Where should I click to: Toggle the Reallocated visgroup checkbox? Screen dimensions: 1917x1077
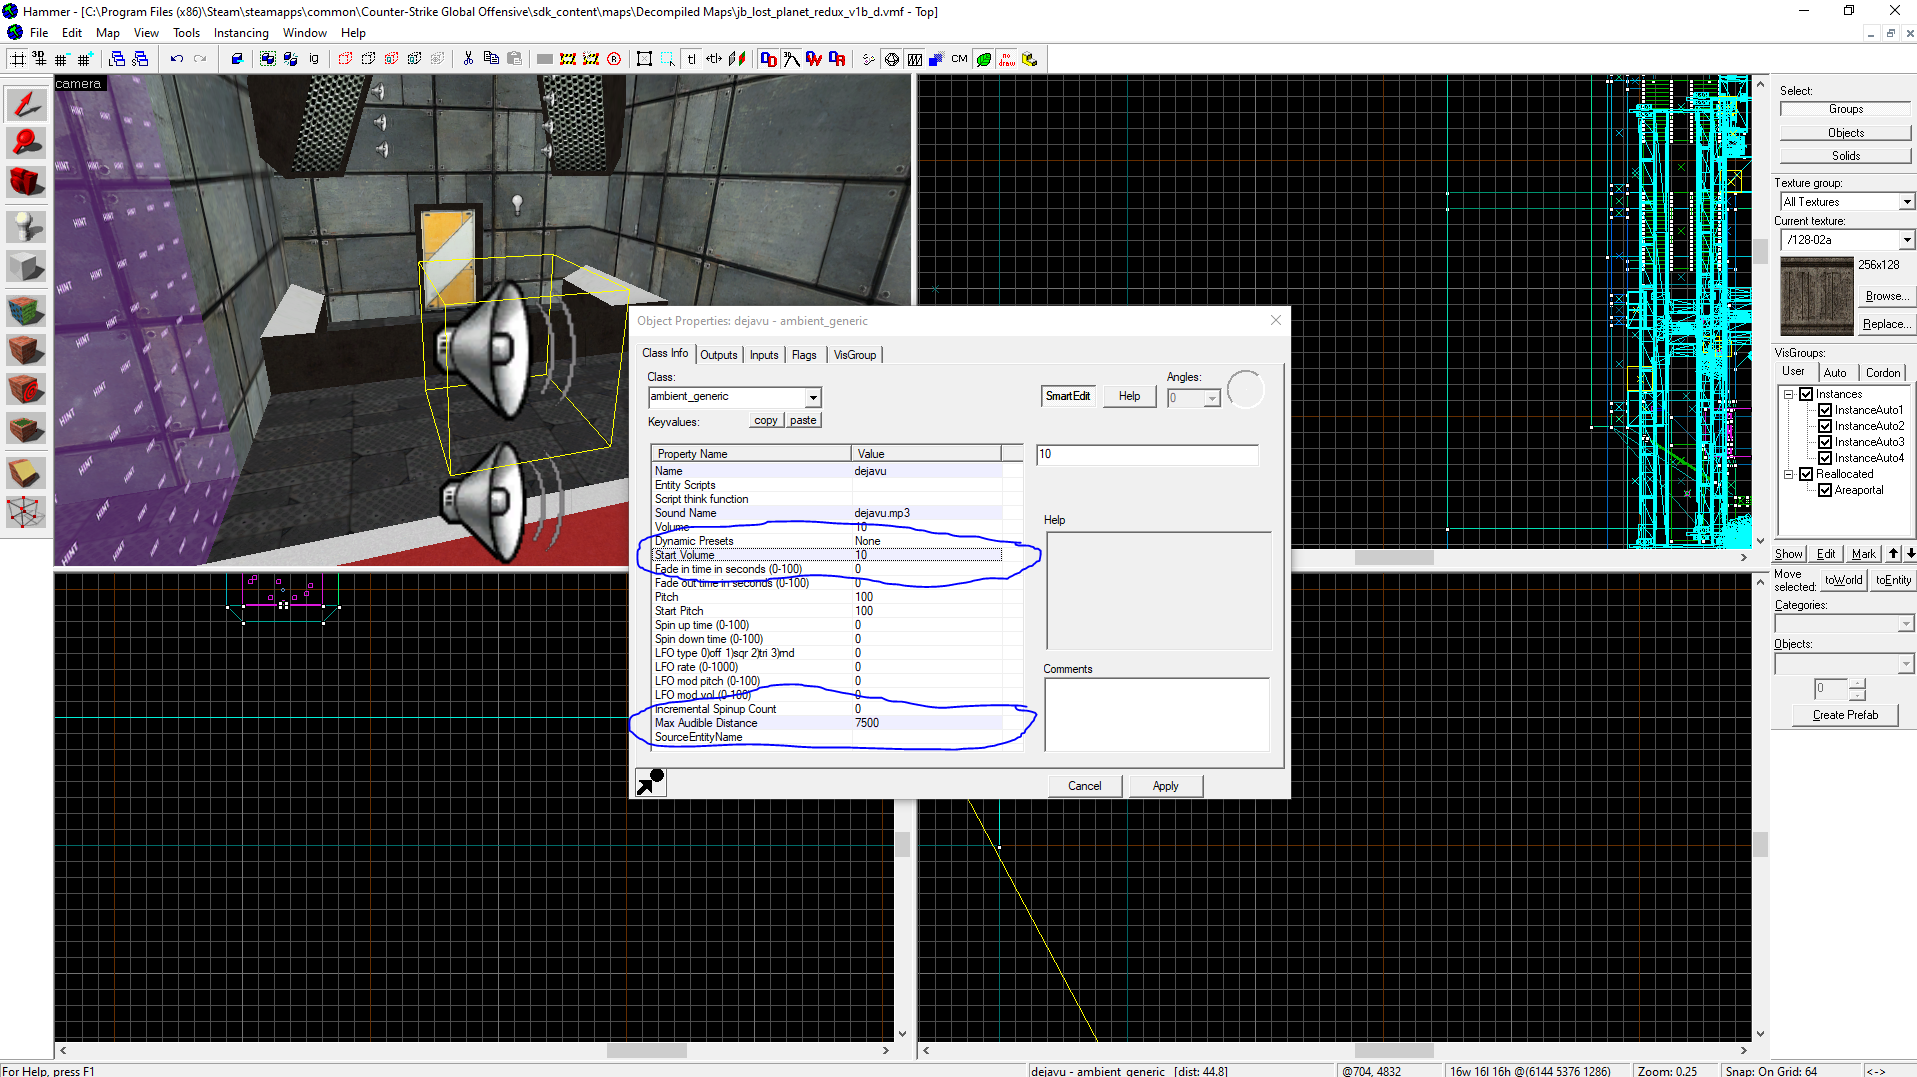click(1806, 474)
